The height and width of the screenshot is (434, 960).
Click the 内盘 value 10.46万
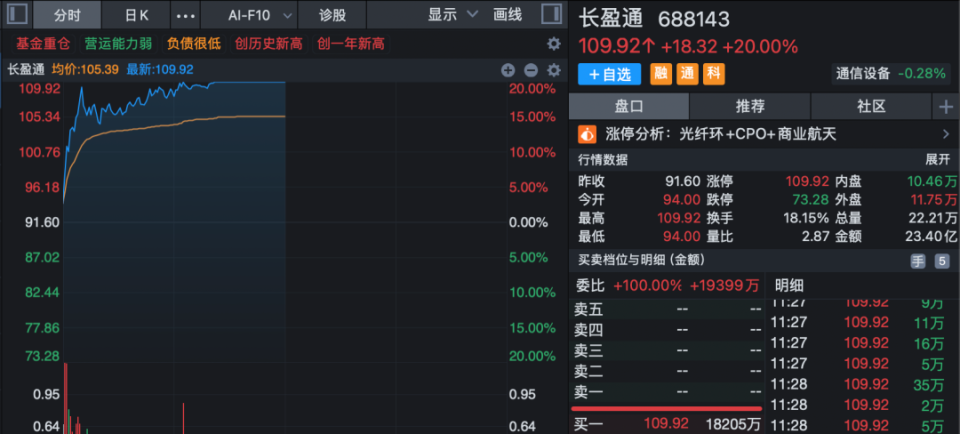tap(932, 181)
